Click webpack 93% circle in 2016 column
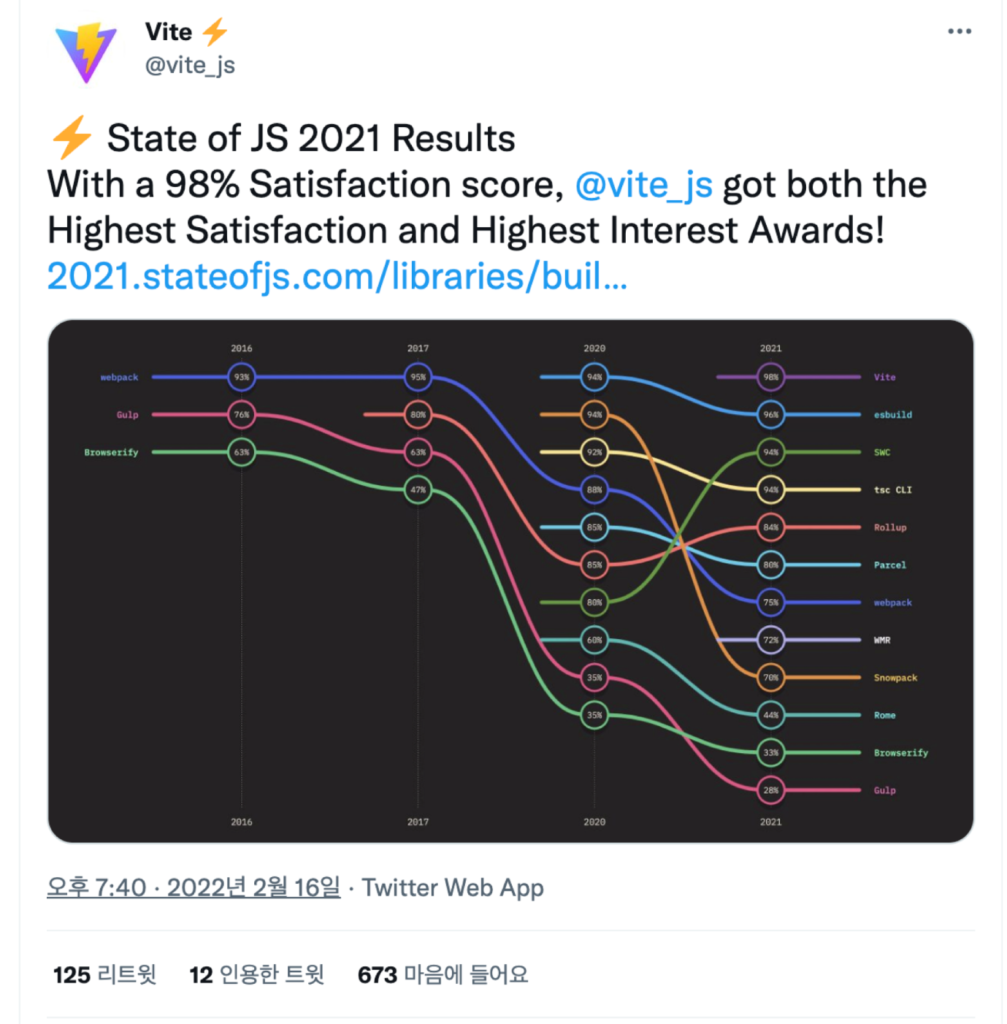The image size is (1007, 1024). pos(242,377)
